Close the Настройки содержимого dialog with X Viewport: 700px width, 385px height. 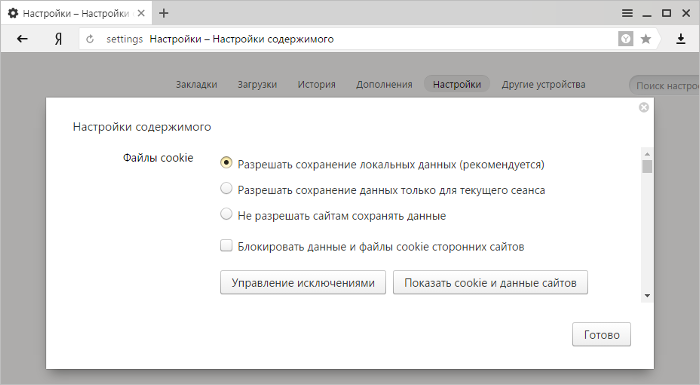coord(644,107)
